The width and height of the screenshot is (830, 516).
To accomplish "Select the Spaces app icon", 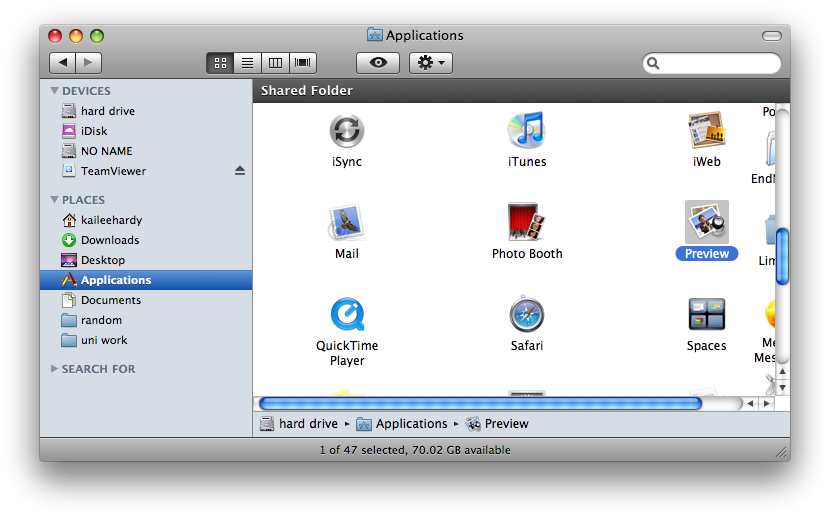I will point(707,314).
